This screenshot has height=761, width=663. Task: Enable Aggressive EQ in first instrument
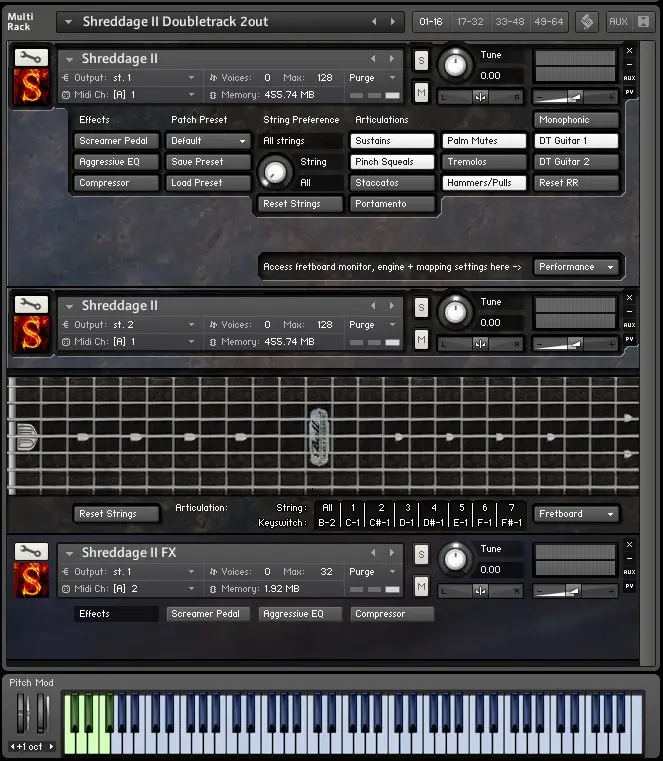(x=116, y=162)
